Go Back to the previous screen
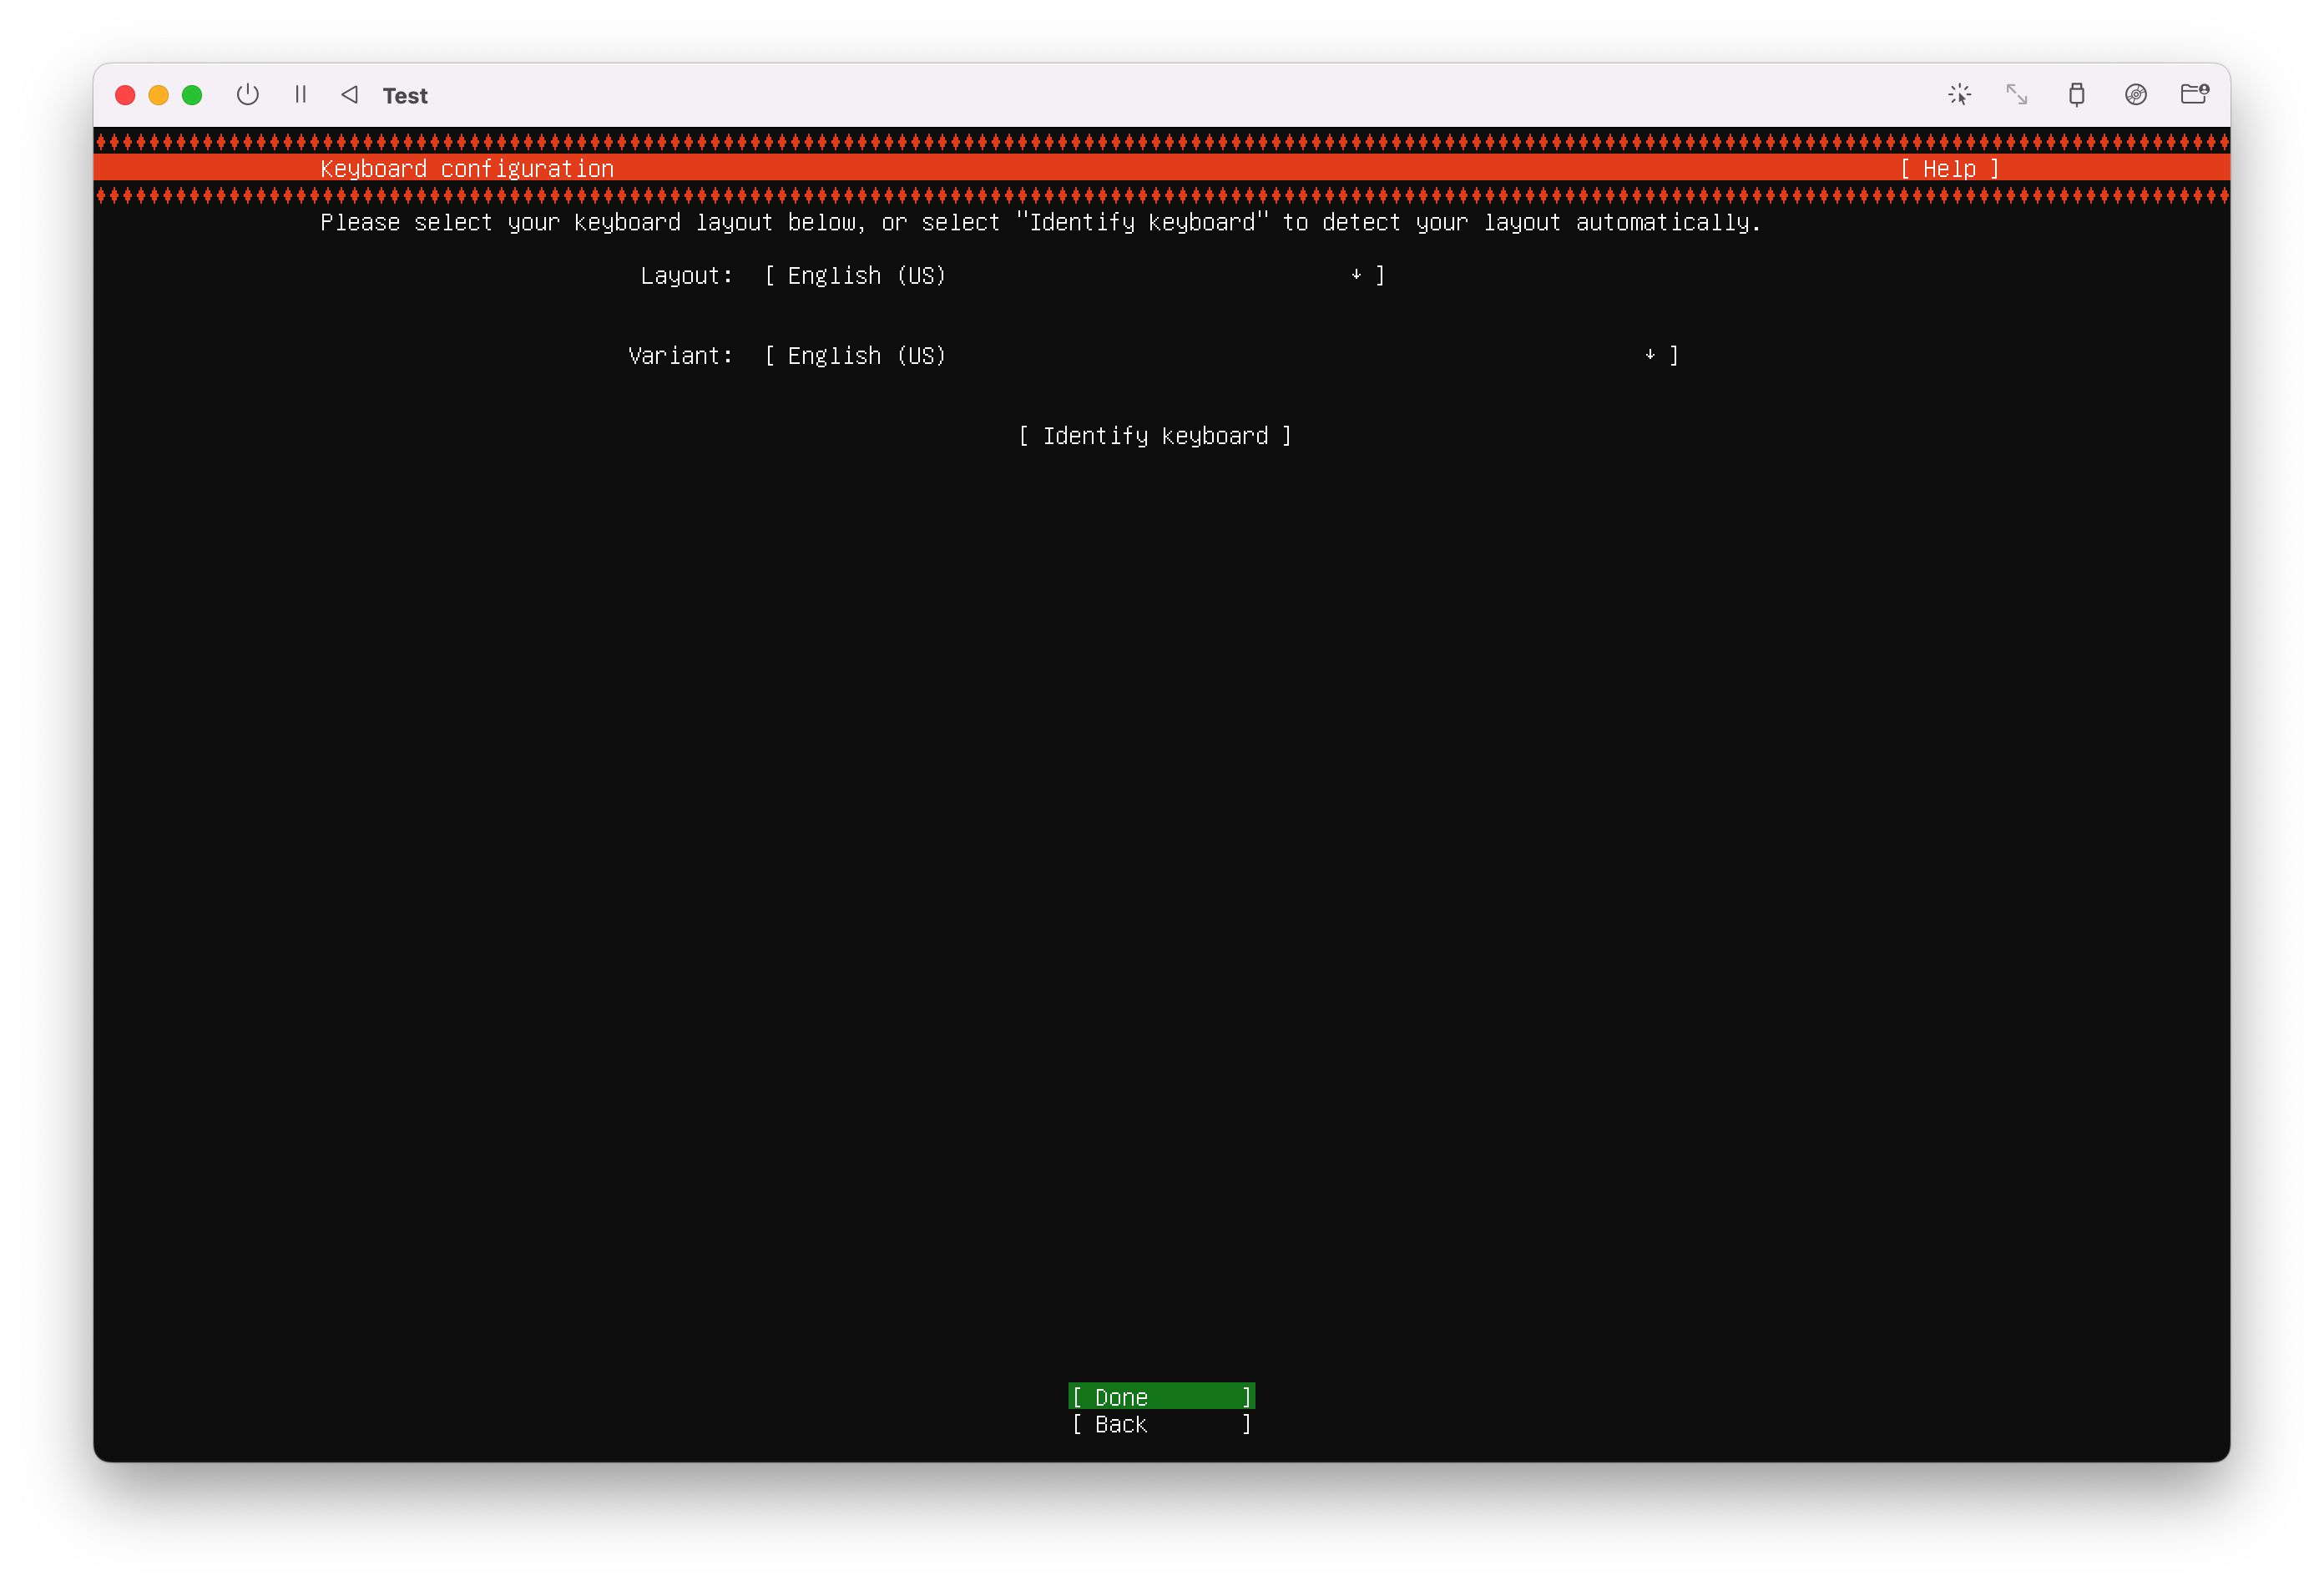Screen dimensions: 2324x1586 pos(1161,1424)
